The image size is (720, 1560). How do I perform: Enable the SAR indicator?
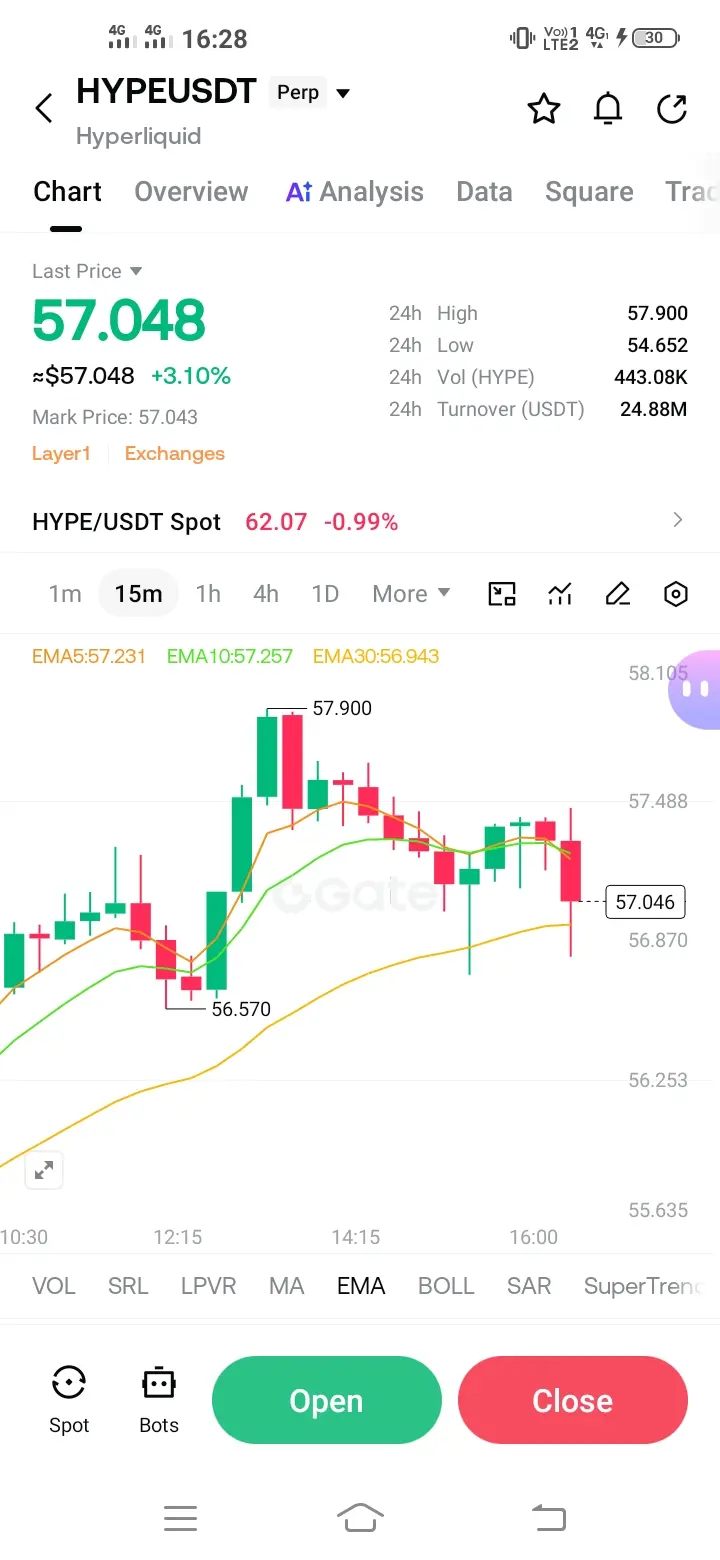pyautogui.click(x=529, y=1286)
